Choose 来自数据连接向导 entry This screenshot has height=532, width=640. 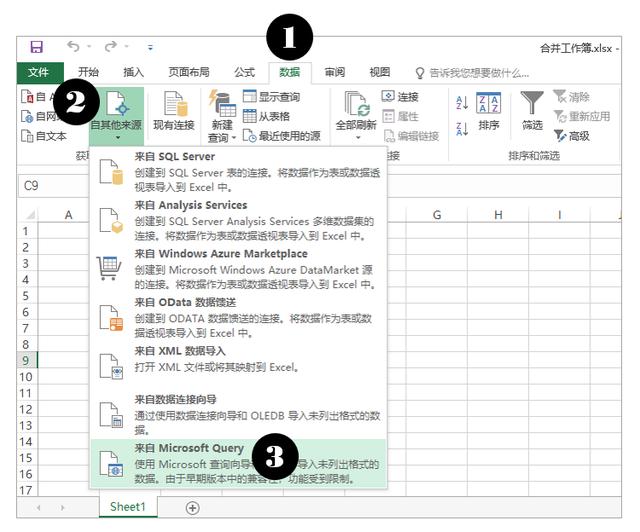click(238, 415)
